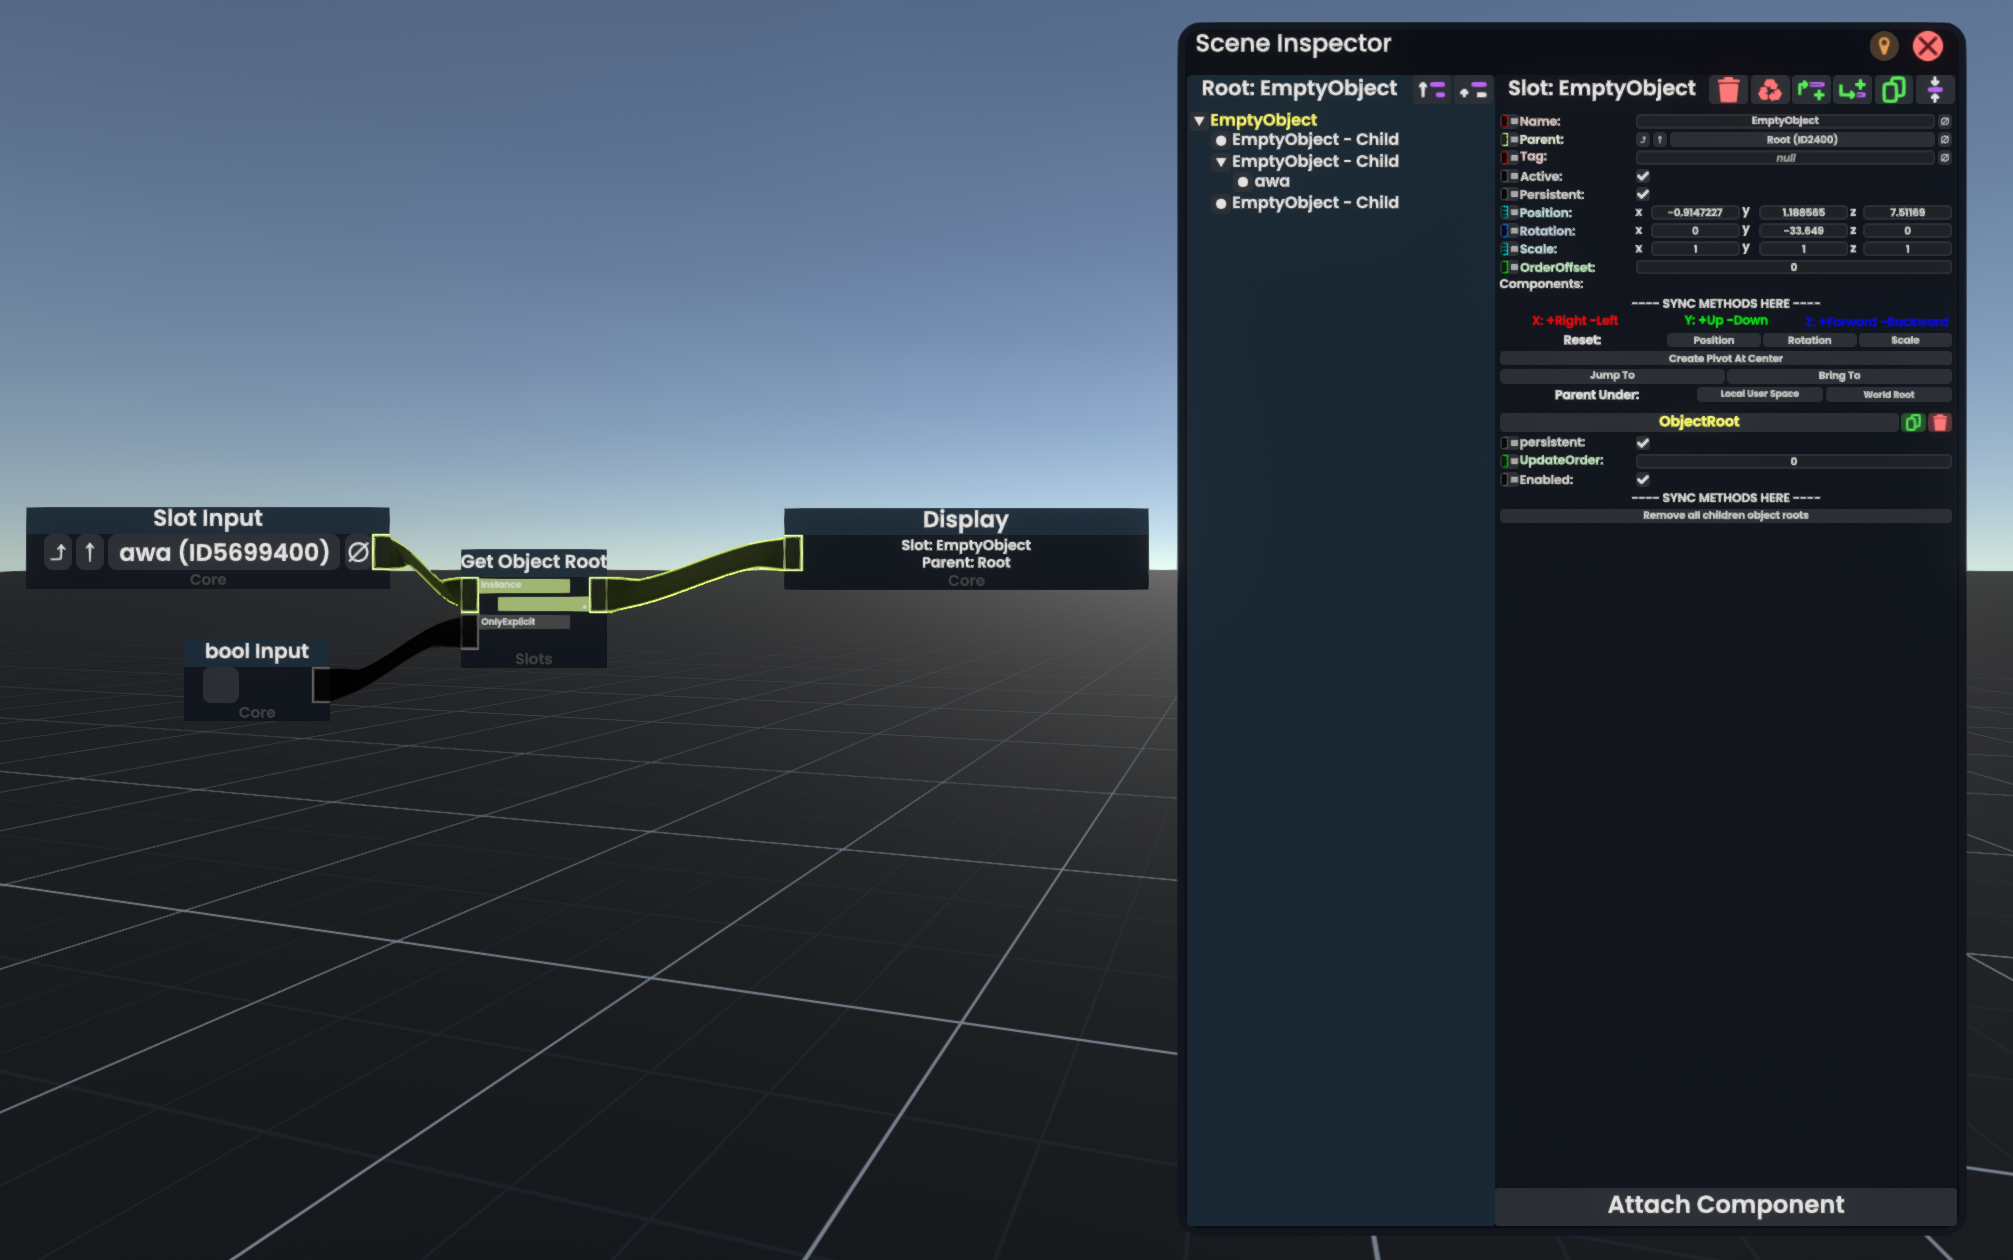Toggle the slot's Active checkbox

(x=1642, y=176)
